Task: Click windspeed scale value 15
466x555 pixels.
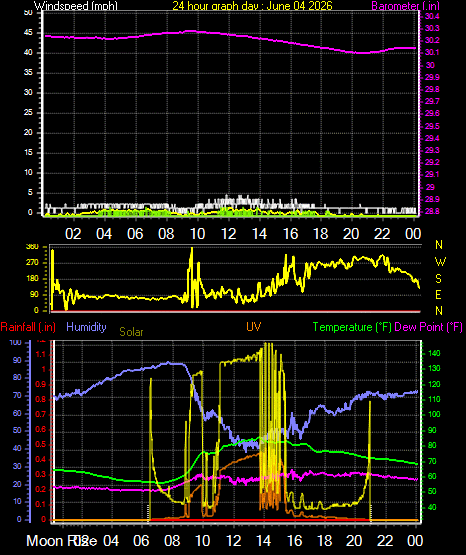Action: point(28,153)
